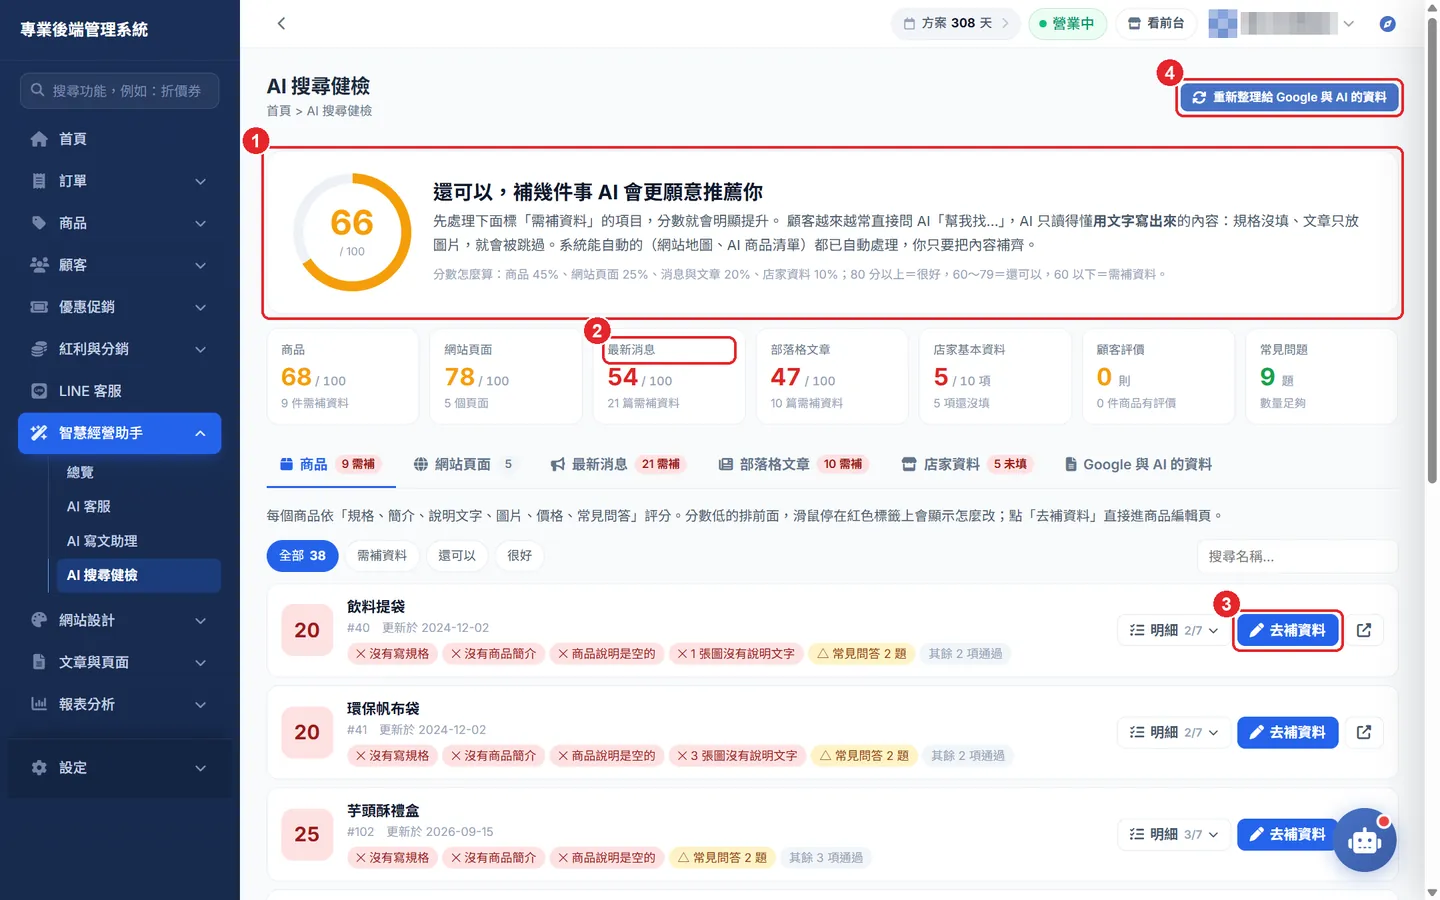The height and width of the screenshot is (900, 1440).
Task: Click the 優惠促銷 icon in sidebar
Action: point(39,307)
